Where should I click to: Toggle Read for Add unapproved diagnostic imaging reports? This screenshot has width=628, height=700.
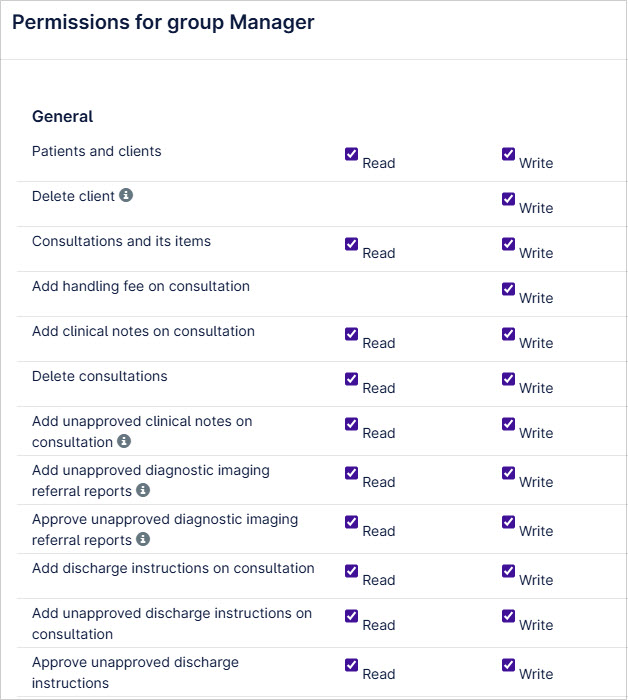(351, 473)
